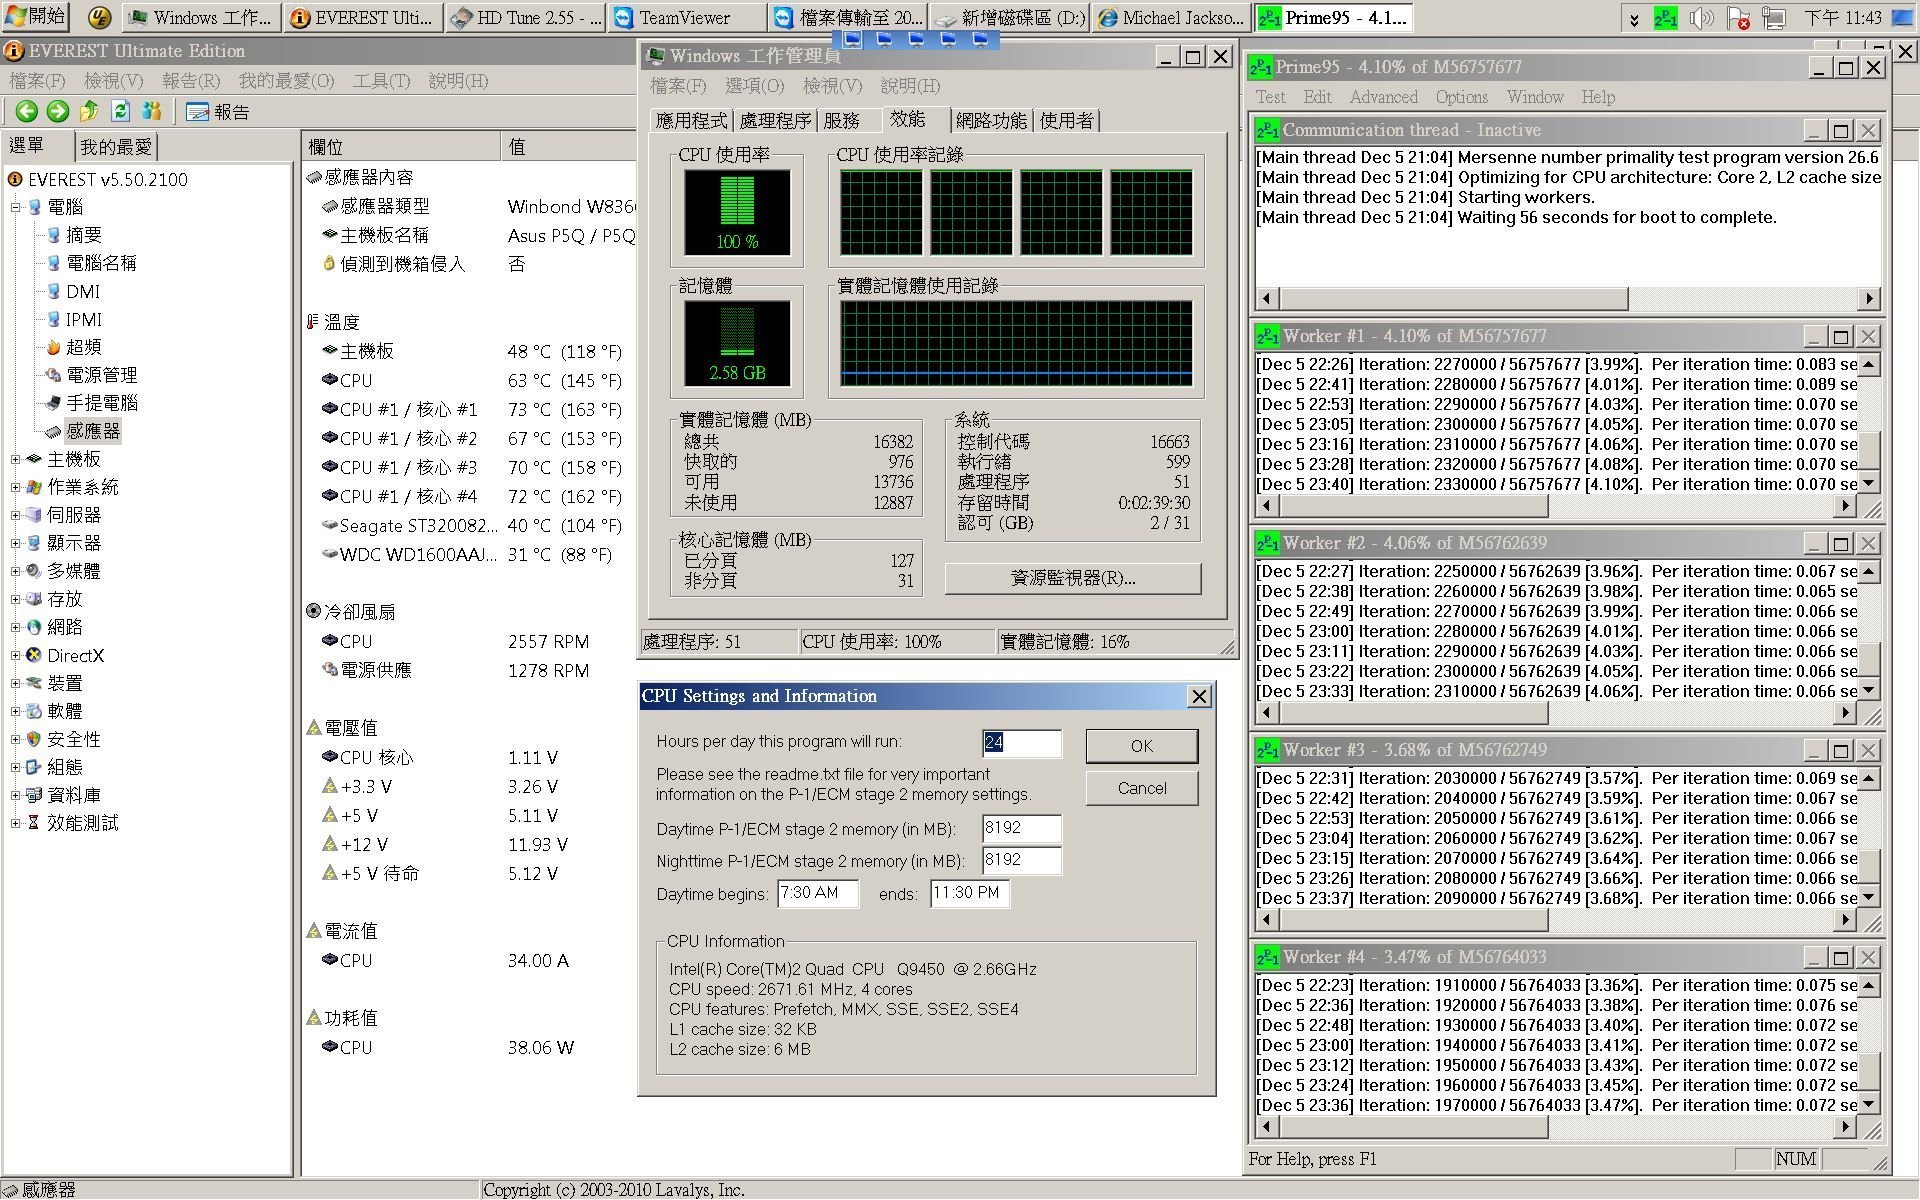Switch to TeamViewer taskbar button
1920x1200 pixels.
pos(686,17)
